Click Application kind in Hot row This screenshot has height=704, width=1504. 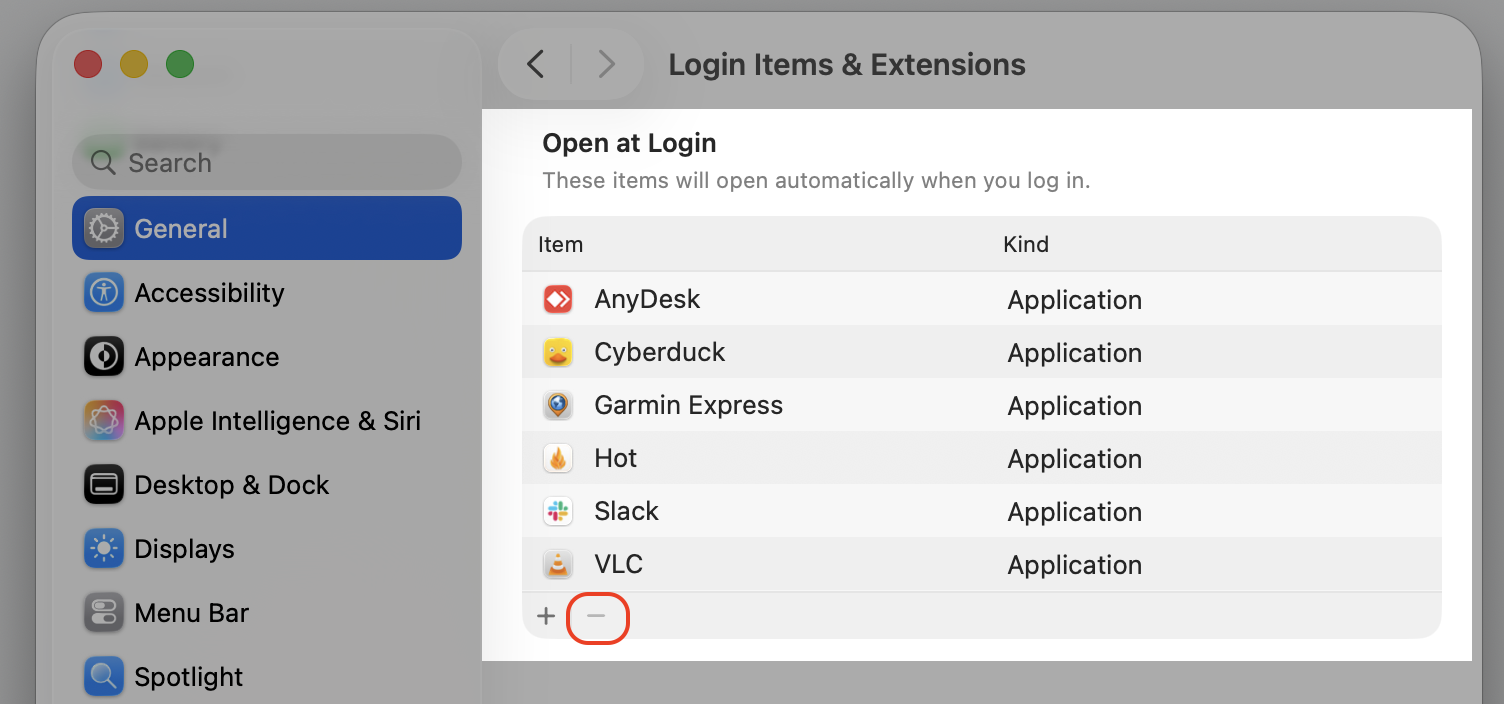pyautogui.click(x=1075, y=459)
